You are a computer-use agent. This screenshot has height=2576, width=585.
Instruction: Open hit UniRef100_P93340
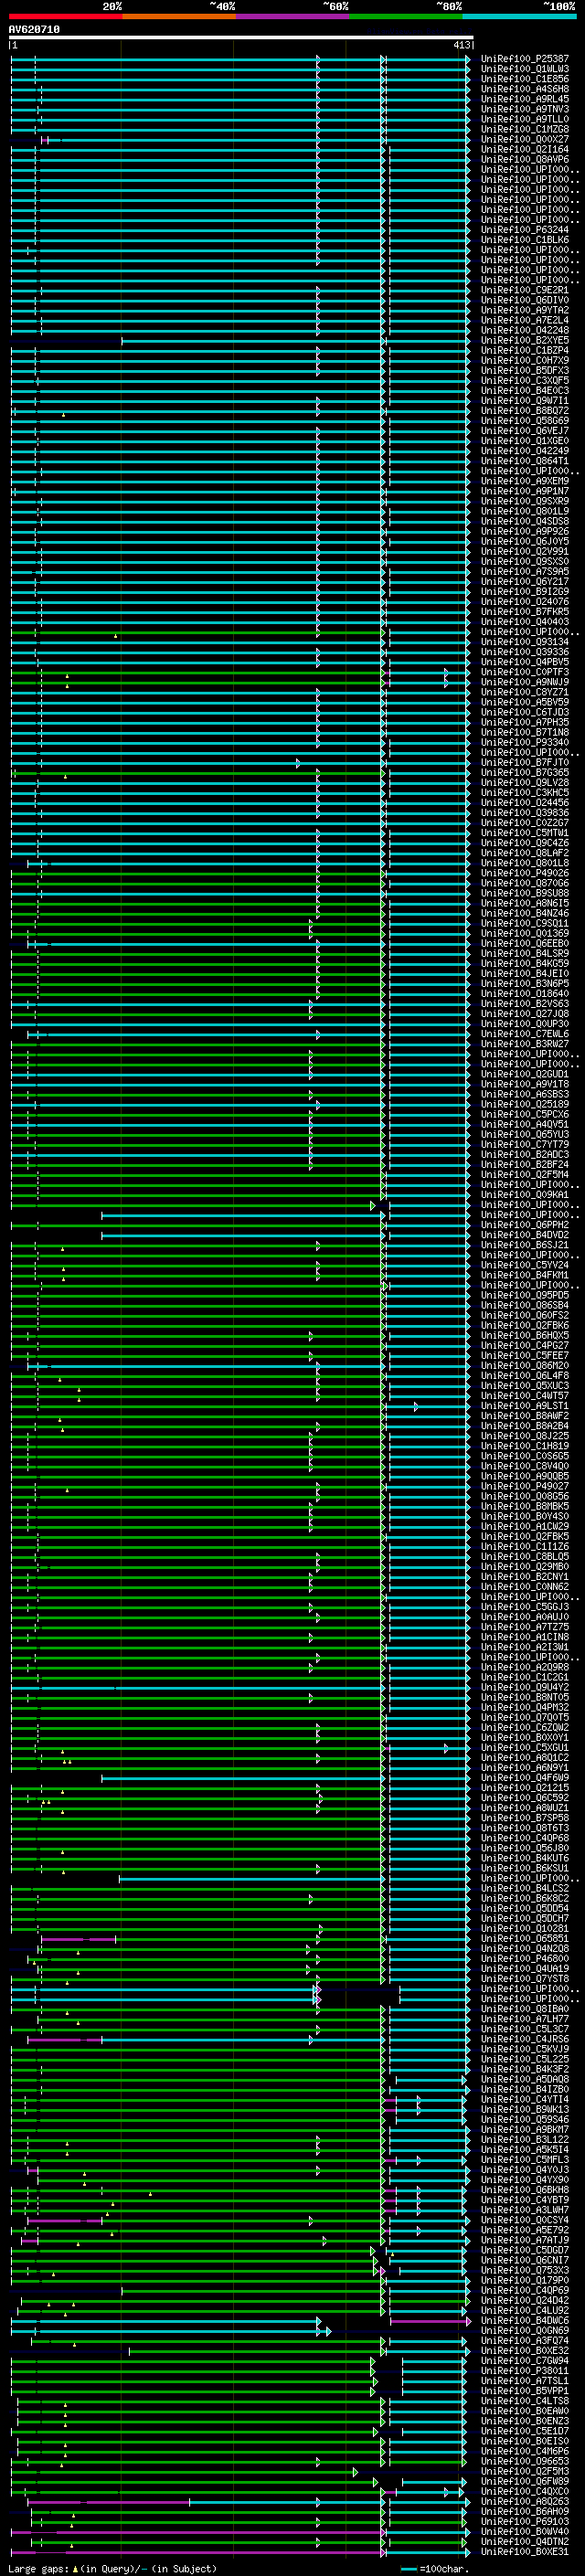(525, 742)
